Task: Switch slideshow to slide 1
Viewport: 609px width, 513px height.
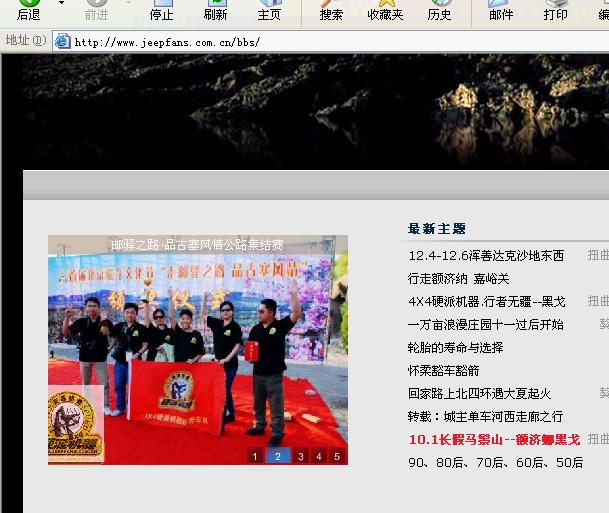Action: (x=255, y=456)
